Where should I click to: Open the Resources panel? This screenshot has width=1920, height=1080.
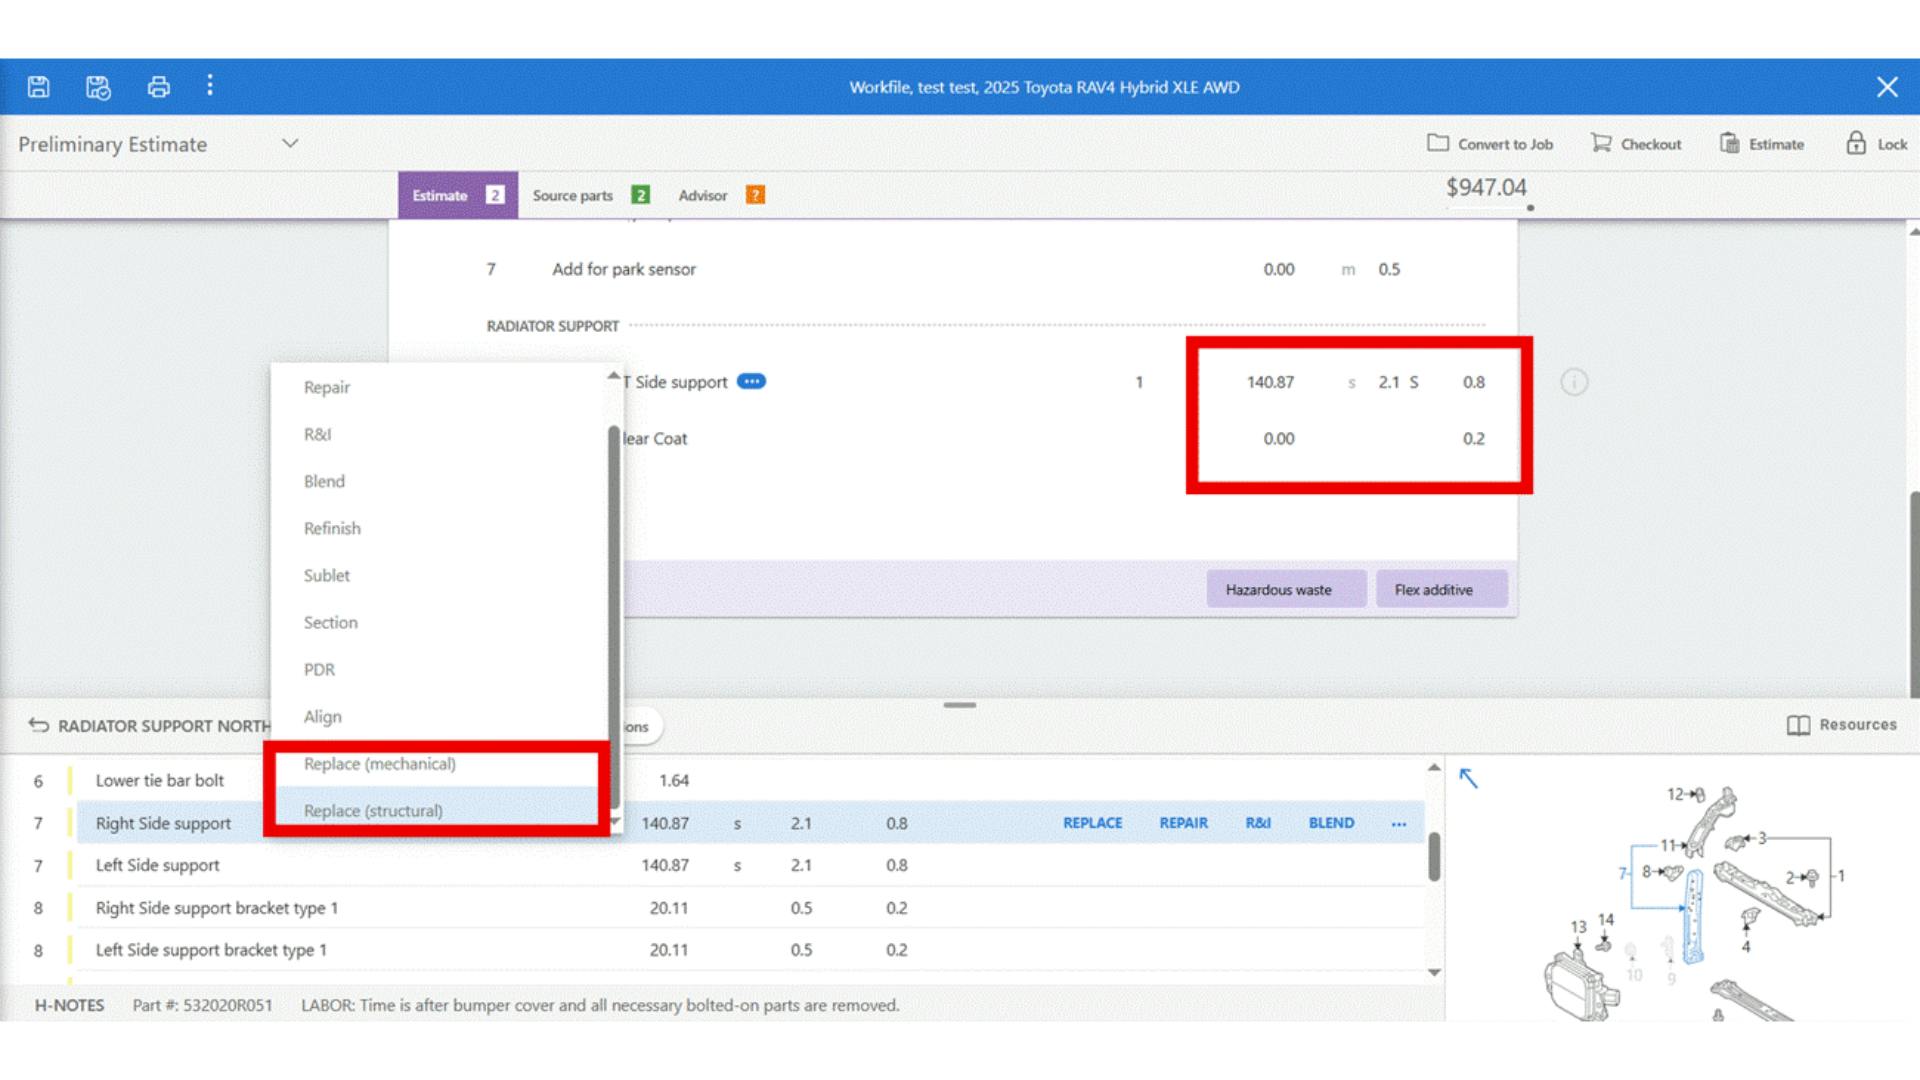[1843, 725]
